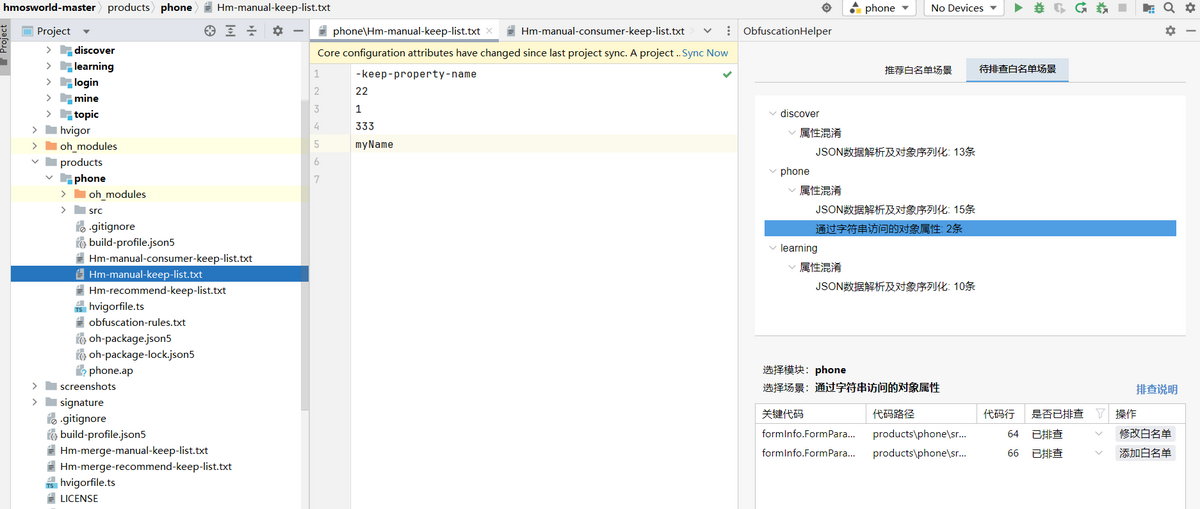Image resolution: width=1200 pixels, height=509 pixels.
Task: Switch to Hm-manual-consumer-keep-list.txt editor tab
Action: [601, 31]
